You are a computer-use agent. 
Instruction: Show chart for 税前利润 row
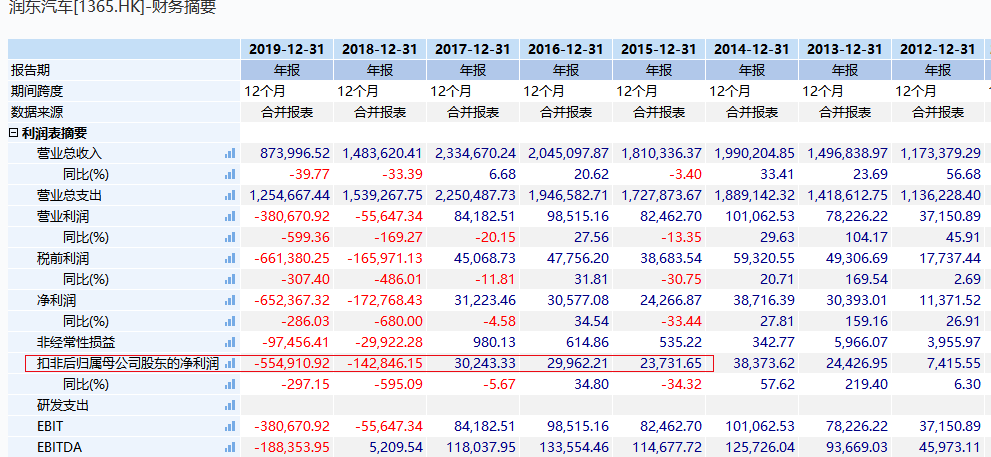[x=230, y=258]
